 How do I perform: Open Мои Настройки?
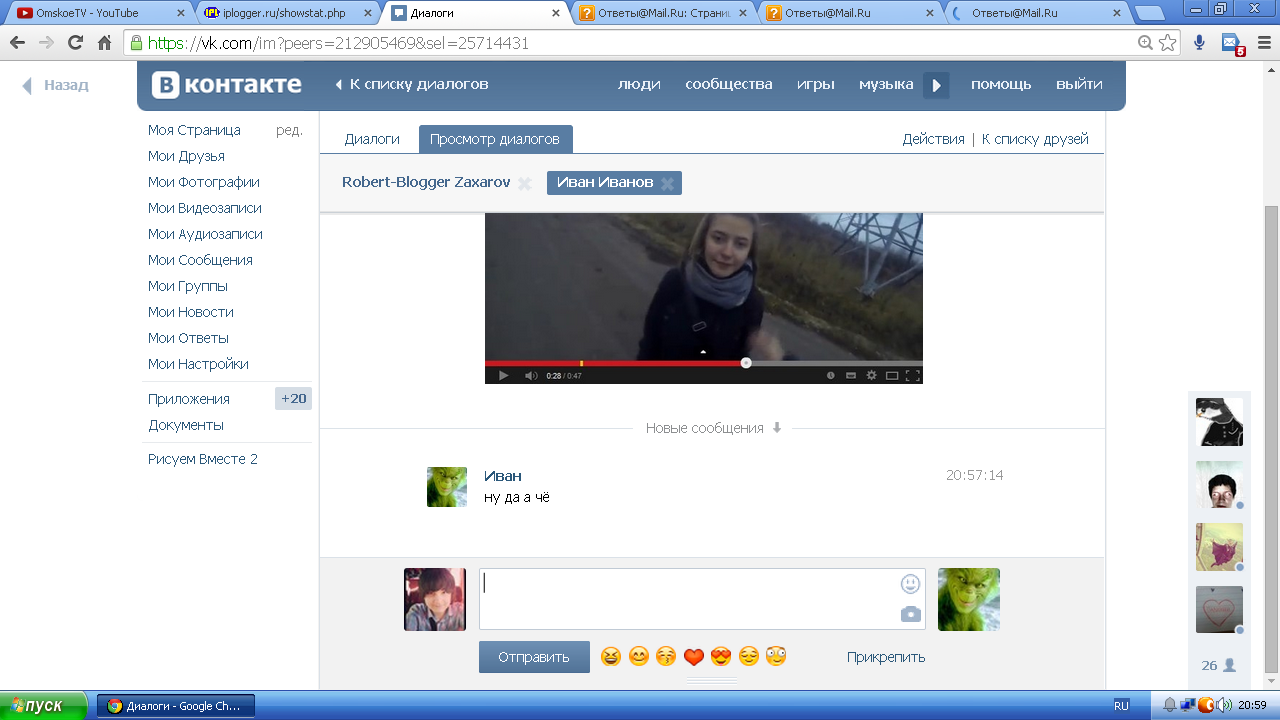coord(198,364)
